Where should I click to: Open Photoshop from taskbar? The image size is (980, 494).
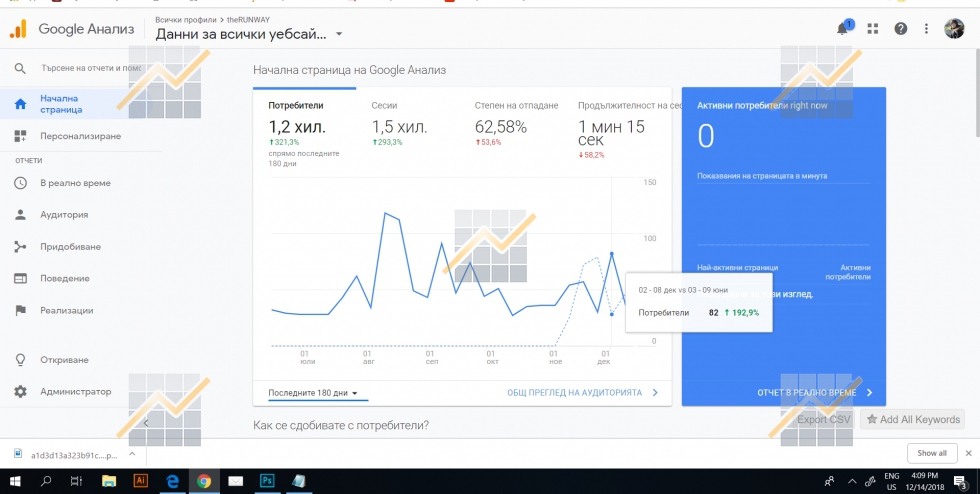point(267,481)
